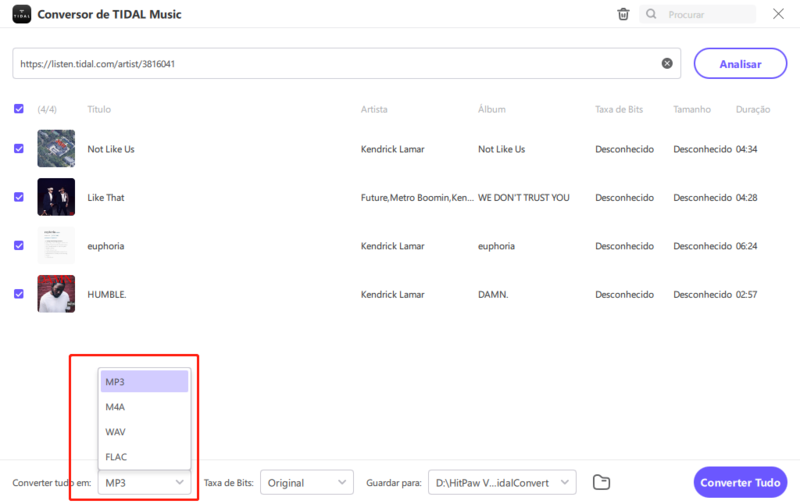Choose FLAC from the format list
This screenshot has height=504, width=800.
pyautogui.click(x=144, y=457)
